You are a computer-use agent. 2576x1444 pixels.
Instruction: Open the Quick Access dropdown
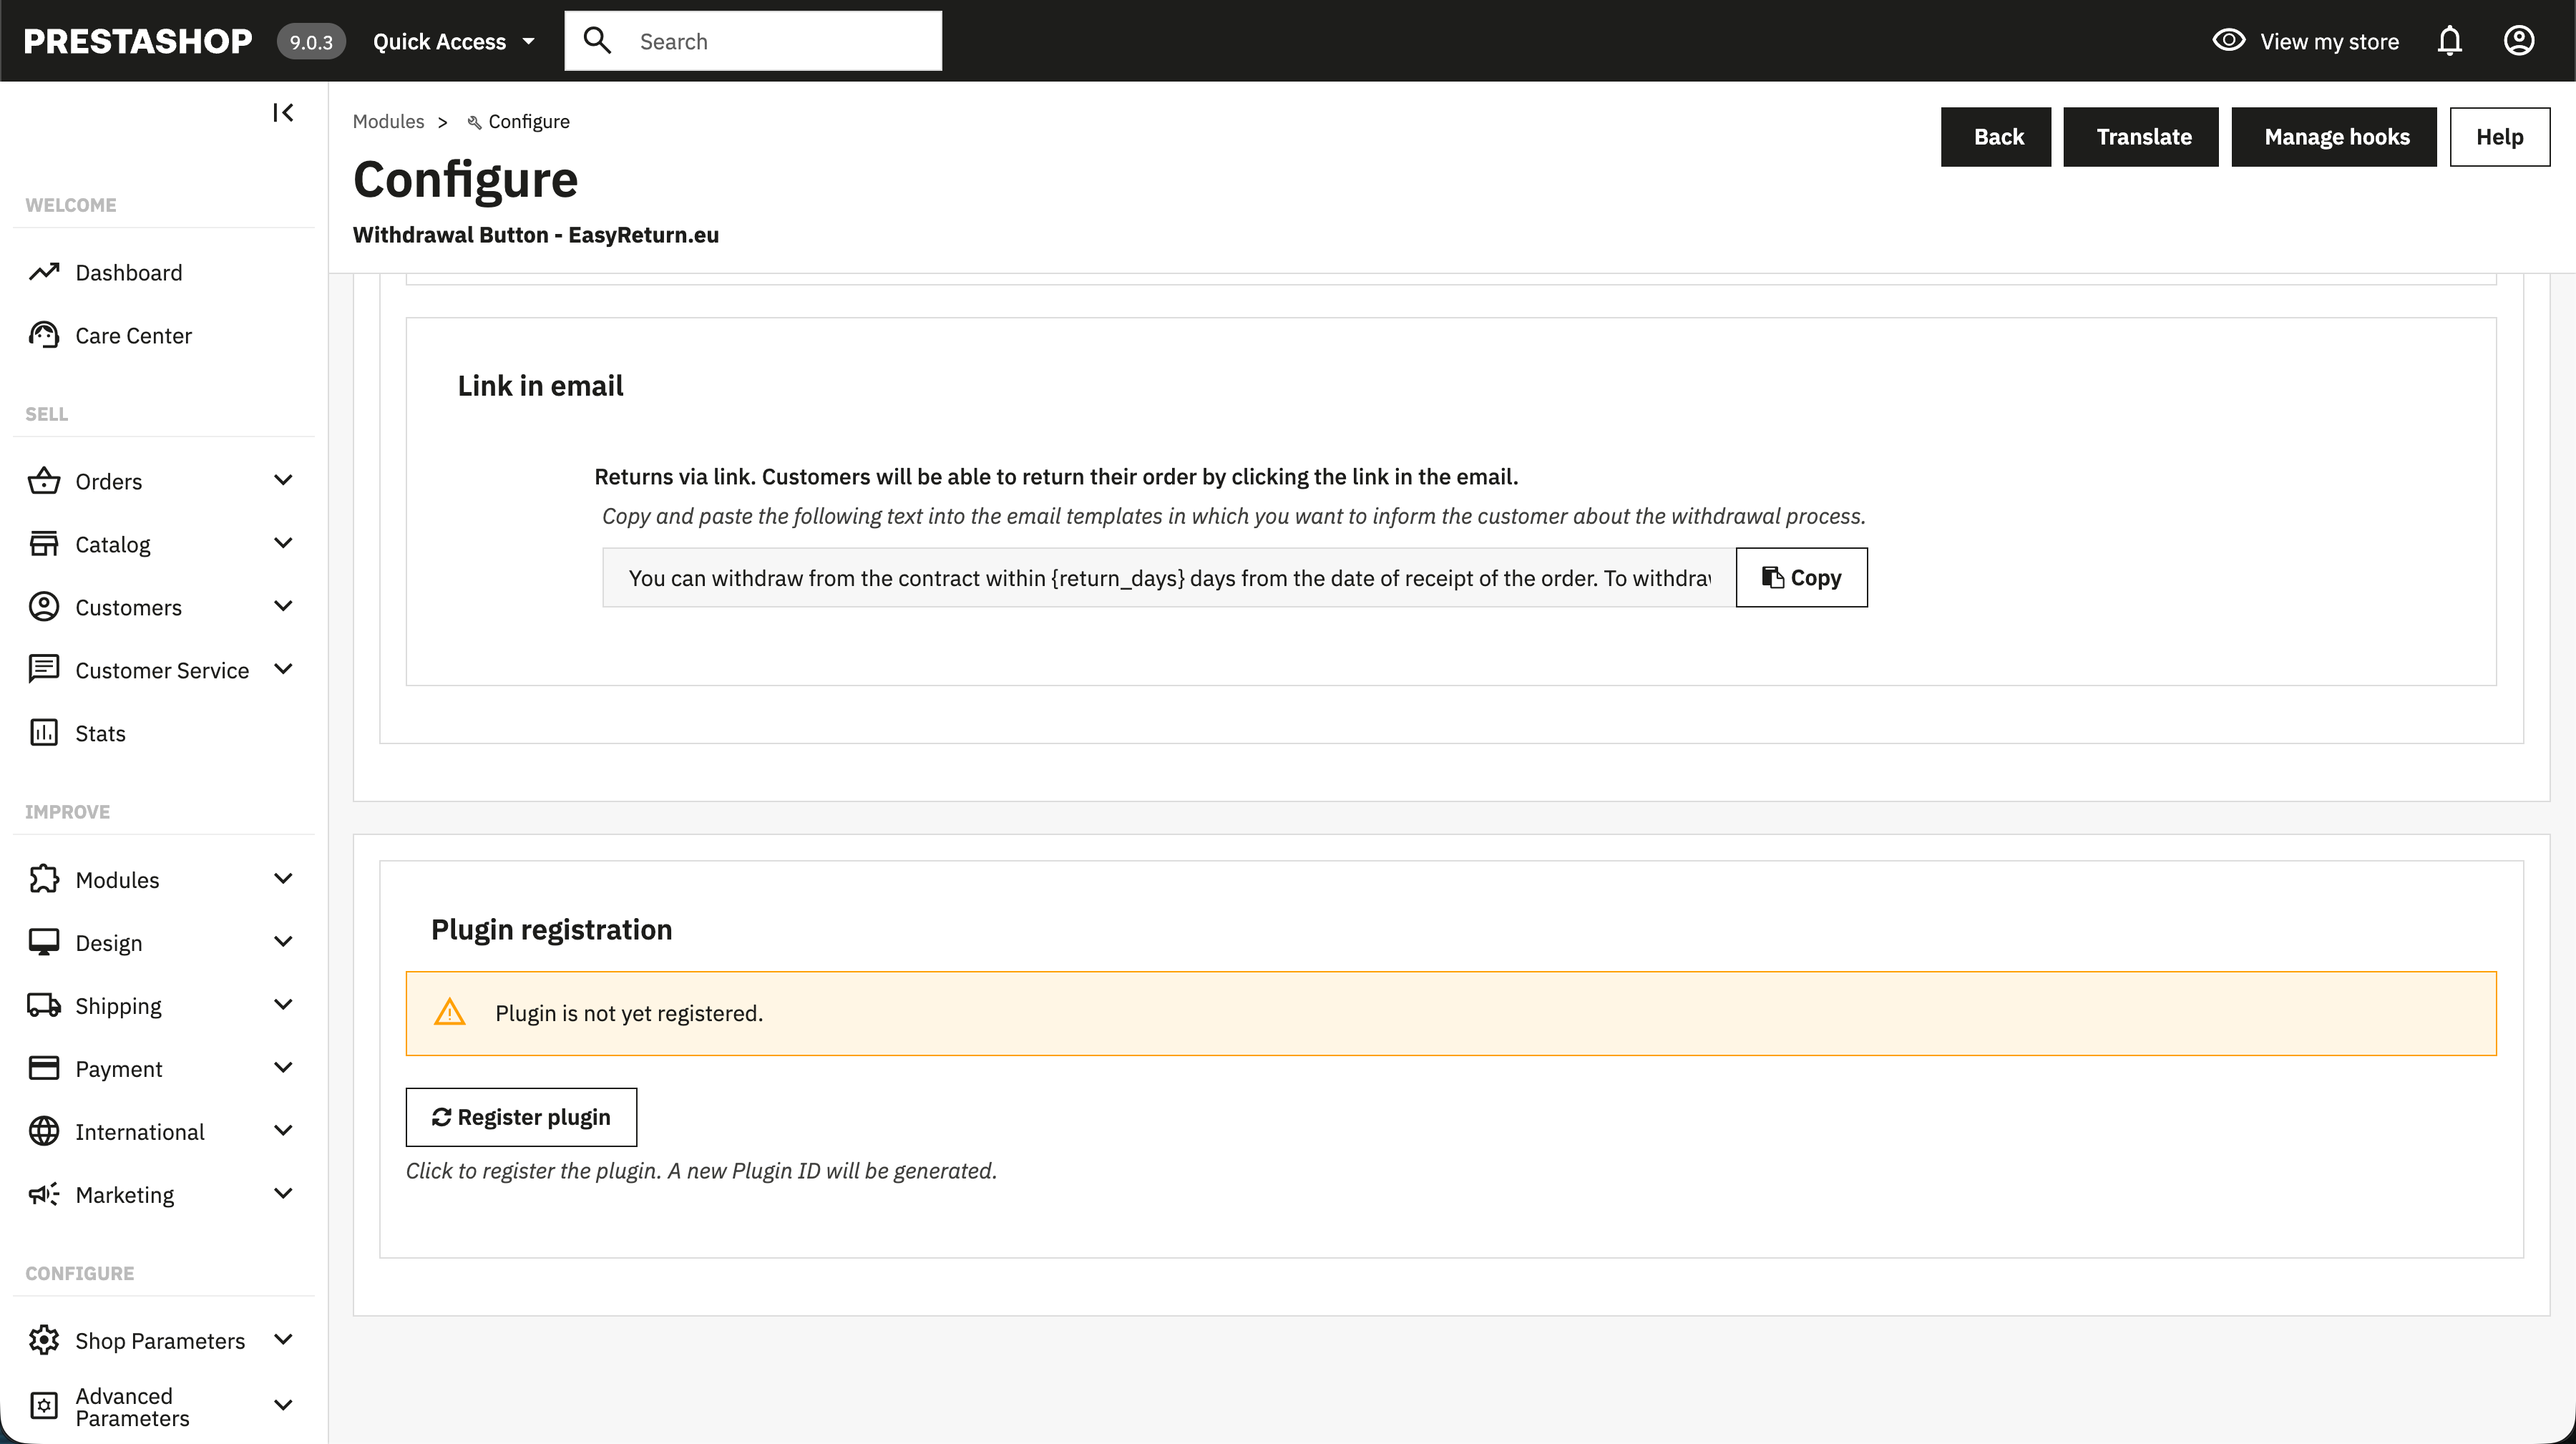(x=454, y=41)
